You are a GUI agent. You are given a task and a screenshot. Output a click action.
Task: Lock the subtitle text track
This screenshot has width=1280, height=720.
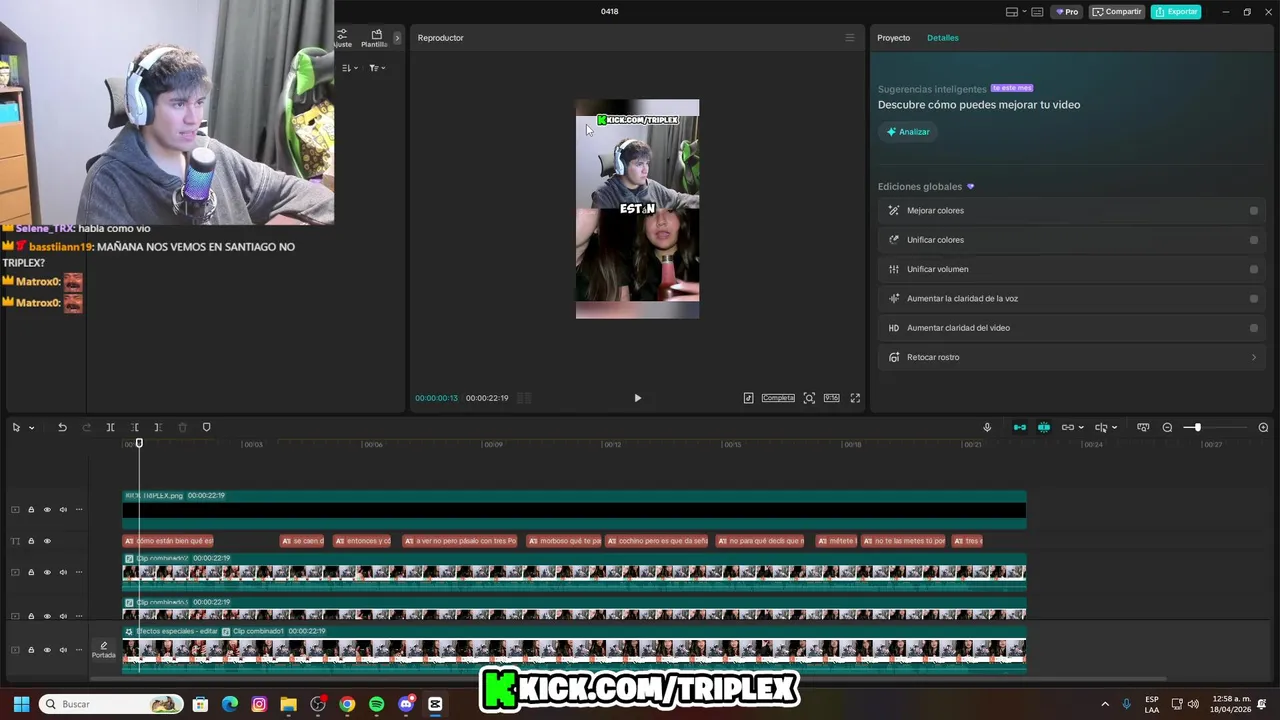(x=31, y=541)
